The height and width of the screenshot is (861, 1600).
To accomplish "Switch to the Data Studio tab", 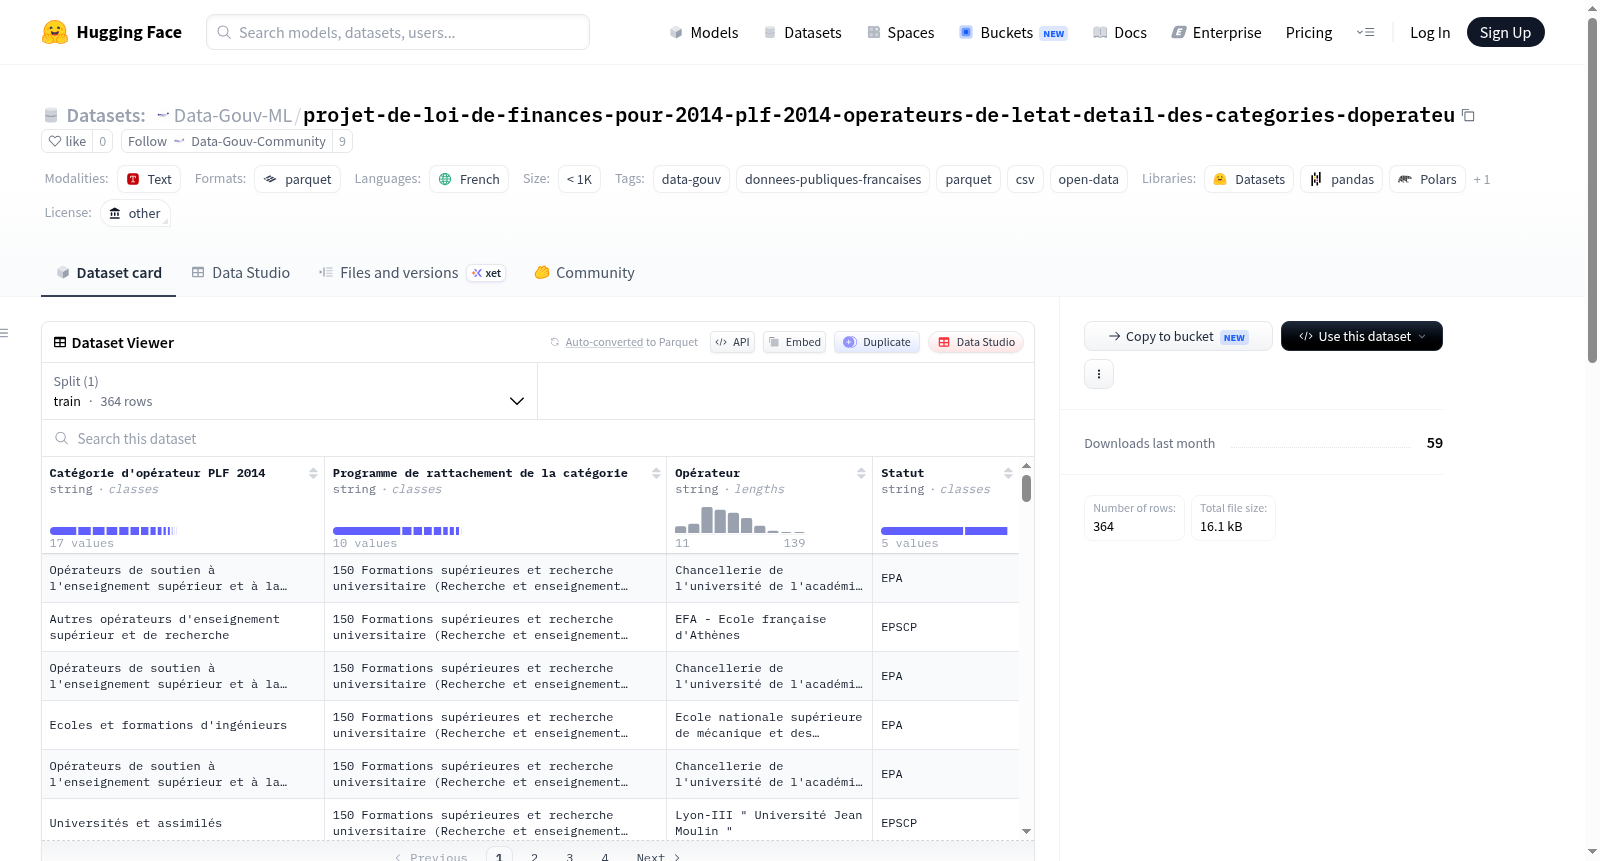I will pos(241,272).
